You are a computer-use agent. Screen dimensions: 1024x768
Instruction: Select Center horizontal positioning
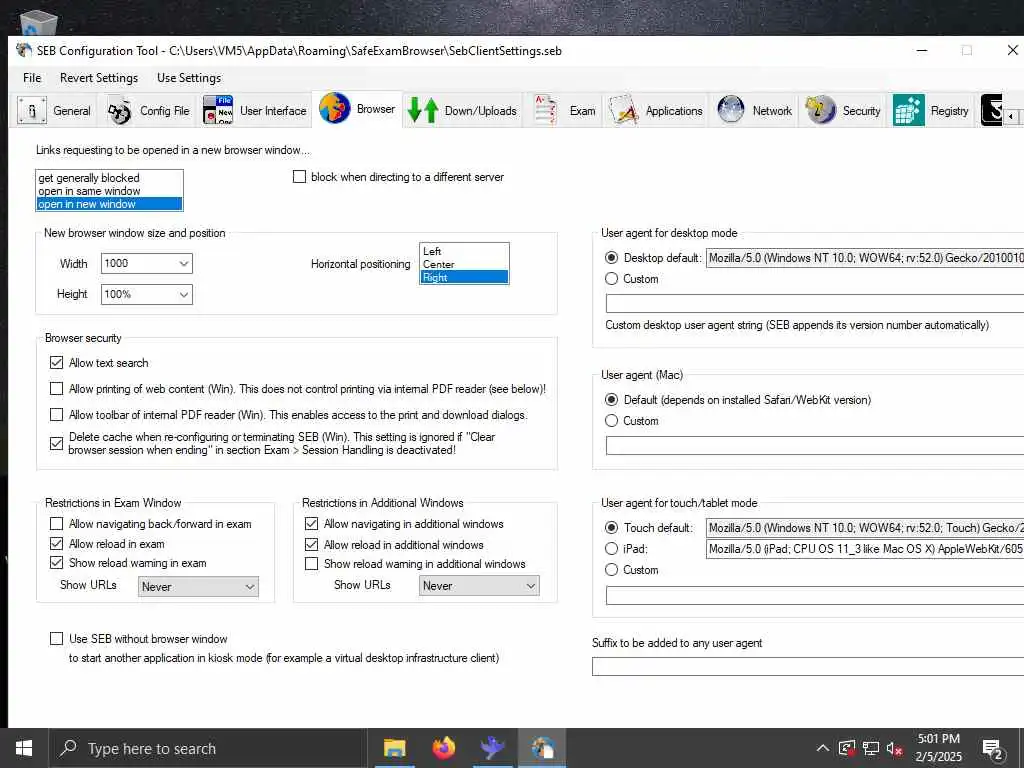click(464, 264)
